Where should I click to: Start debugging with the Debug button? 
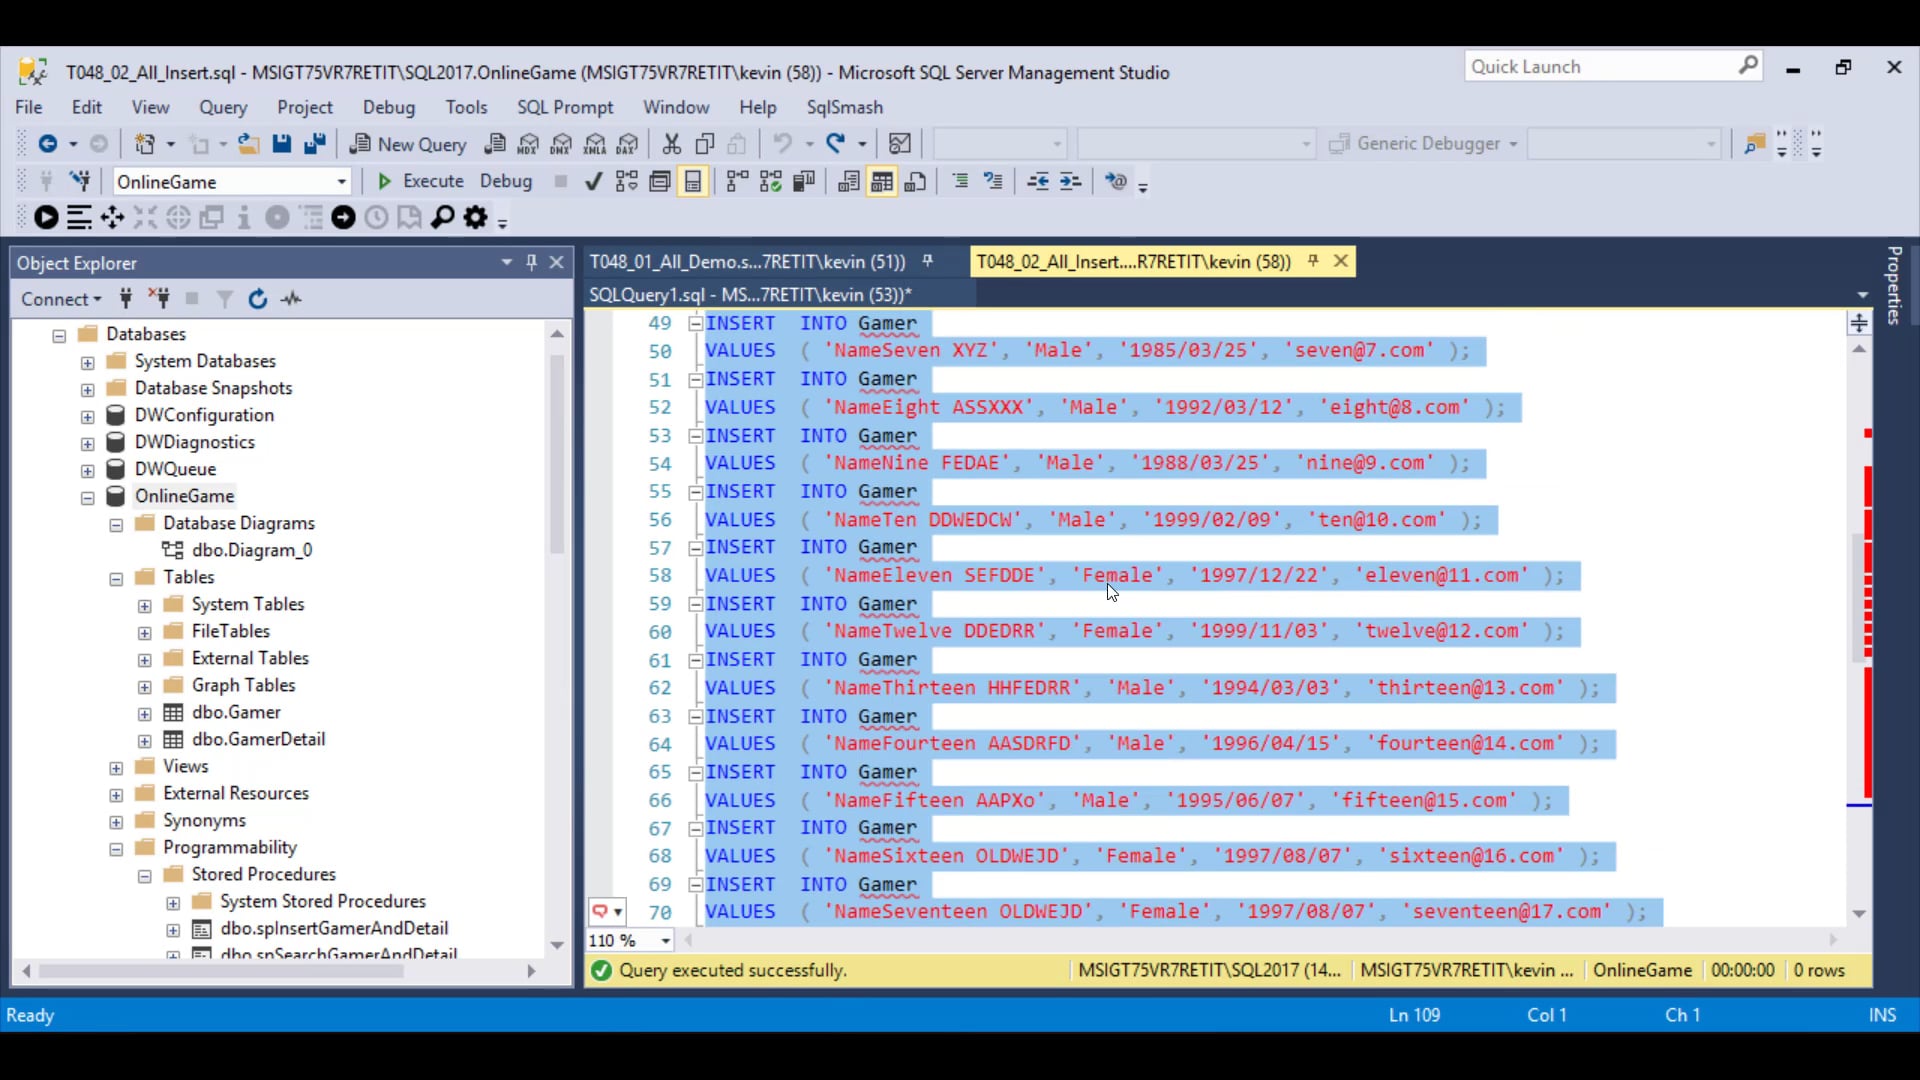(x=505, y=181)
